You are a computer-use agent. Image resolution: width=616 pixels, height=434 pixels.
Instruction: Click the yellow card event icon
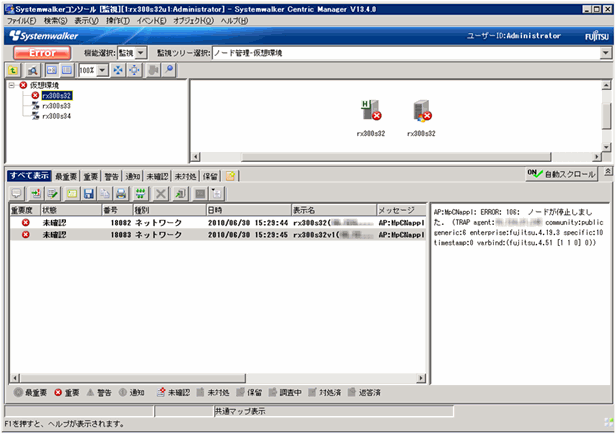[x=72, y=193]
